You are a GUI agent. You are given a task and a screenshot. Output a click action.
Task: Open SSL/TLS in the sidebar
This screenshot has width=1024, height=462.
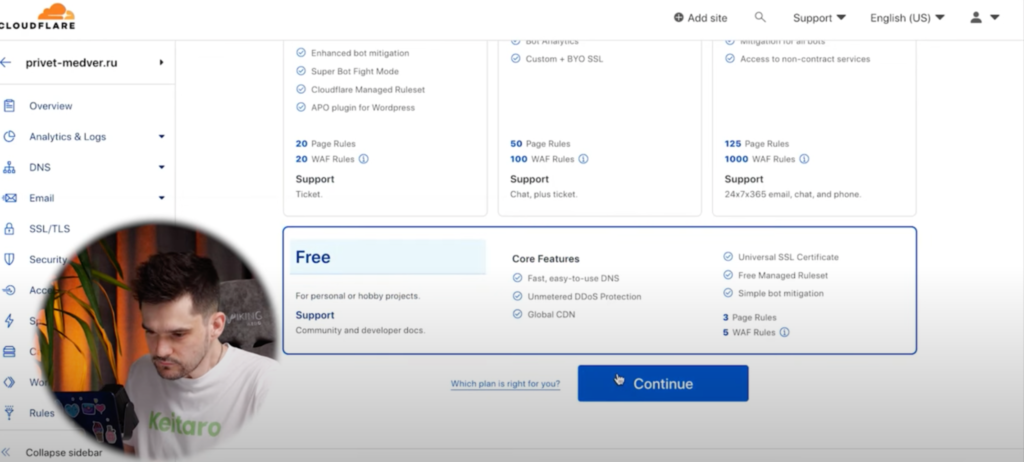click(49, 229)
